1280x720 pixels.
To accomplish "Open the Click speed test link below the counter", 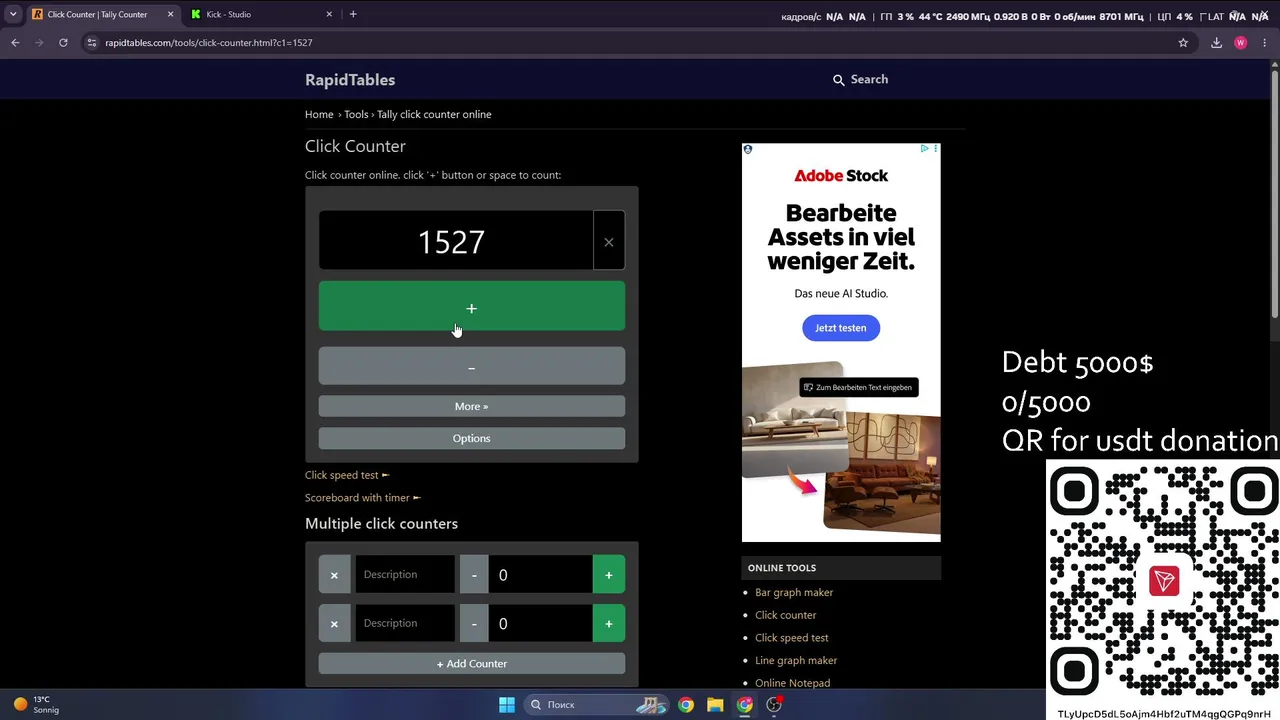I will pyautogui.click(x=347, y=475).
